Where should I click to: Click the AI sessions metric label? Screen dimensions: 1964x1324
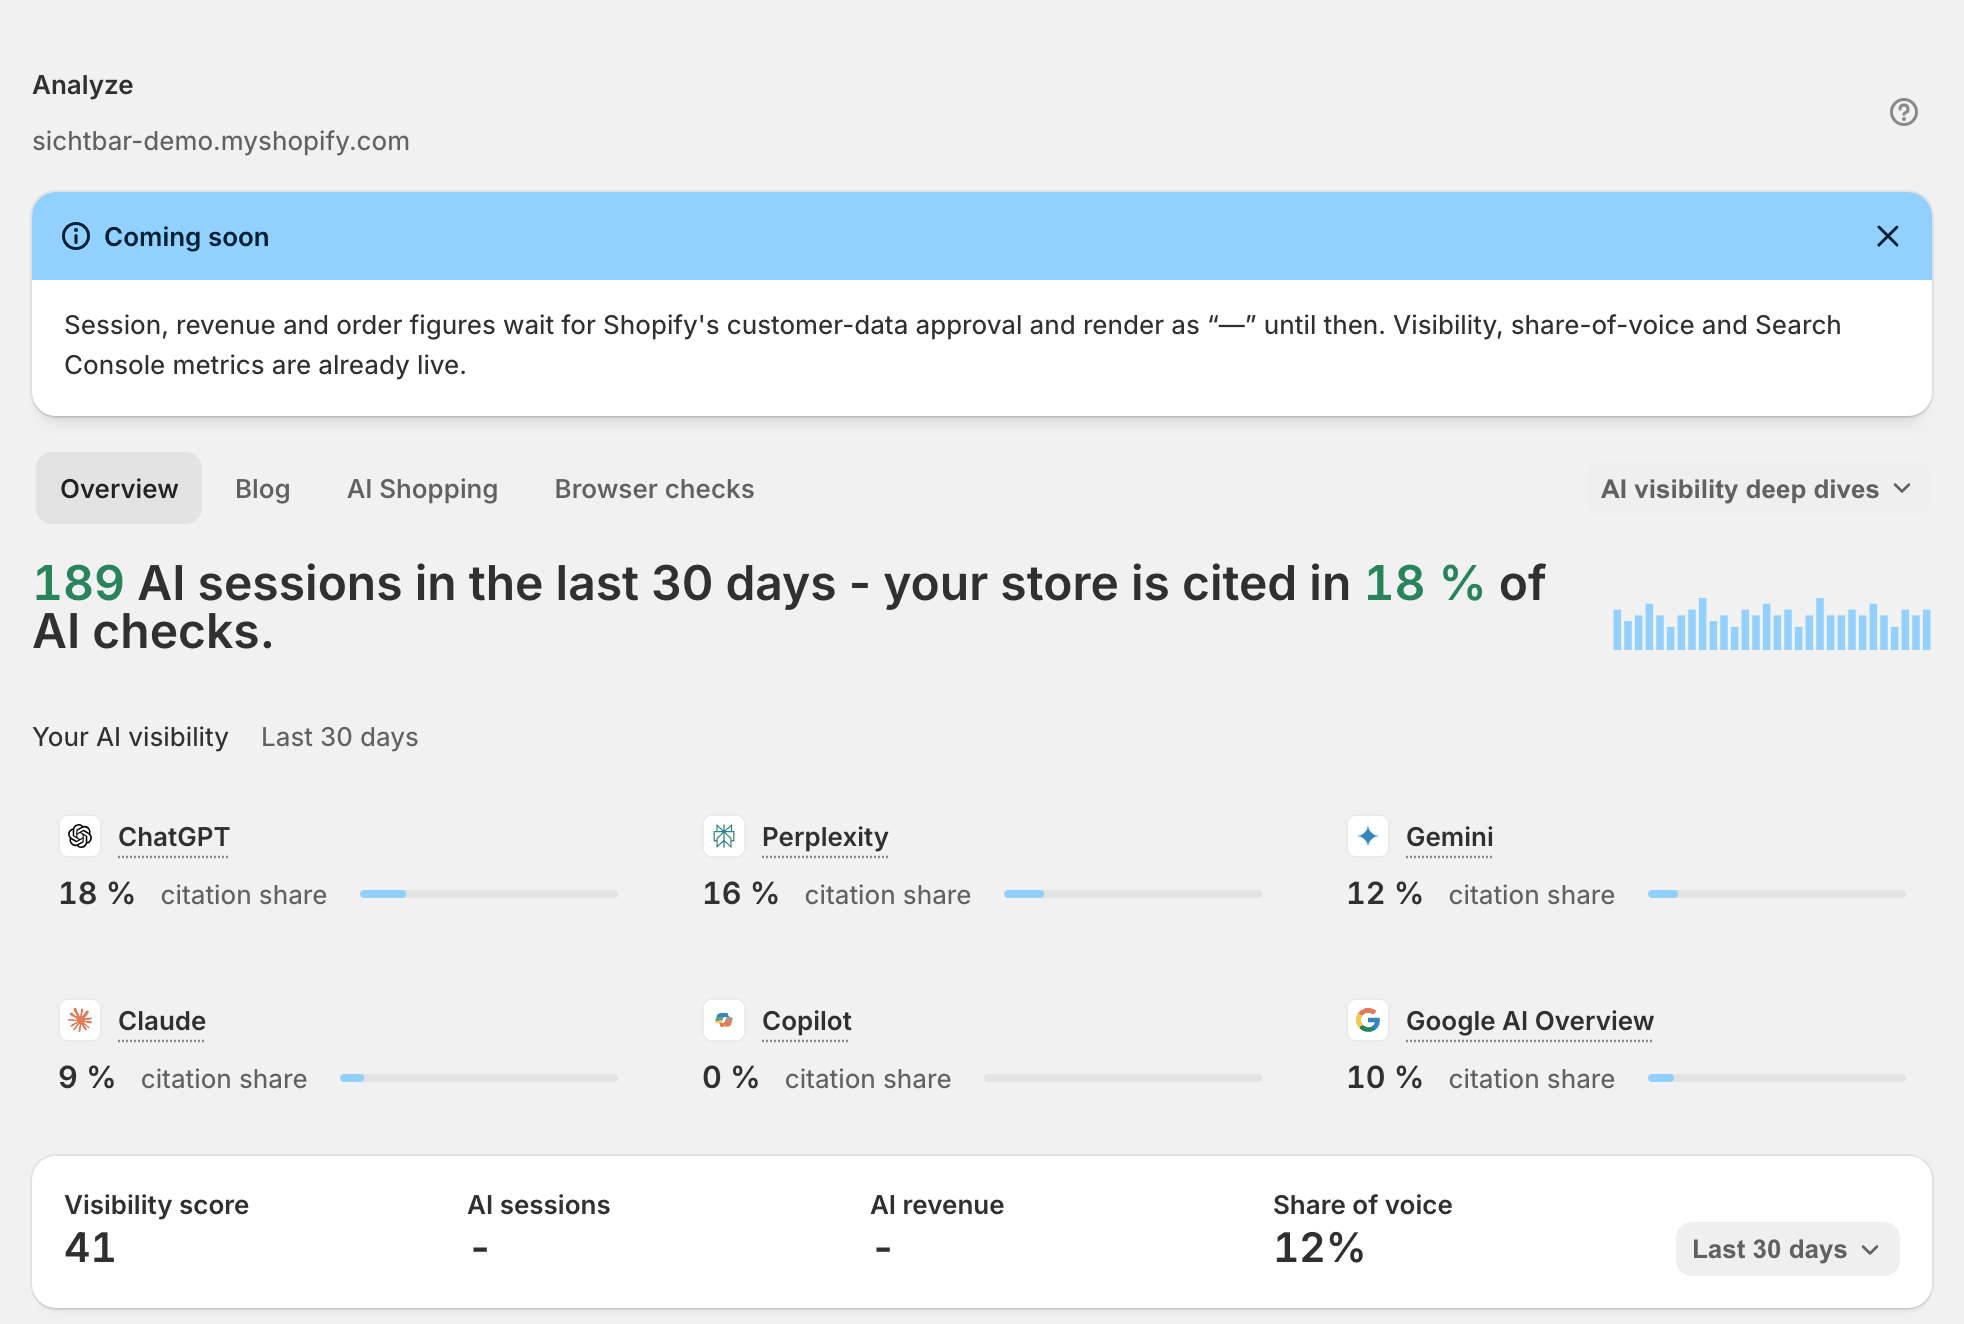tap(539, 1205)
